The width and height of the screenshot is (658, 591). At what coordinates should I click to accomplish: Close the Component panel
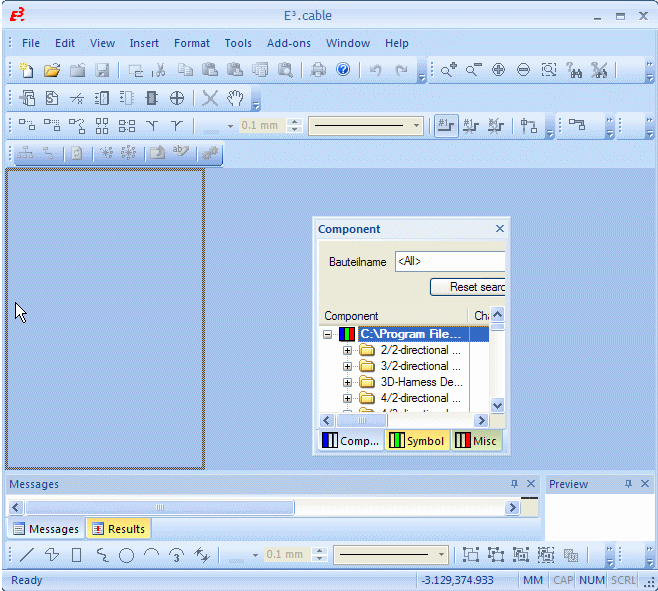click(x=499, y=228)
